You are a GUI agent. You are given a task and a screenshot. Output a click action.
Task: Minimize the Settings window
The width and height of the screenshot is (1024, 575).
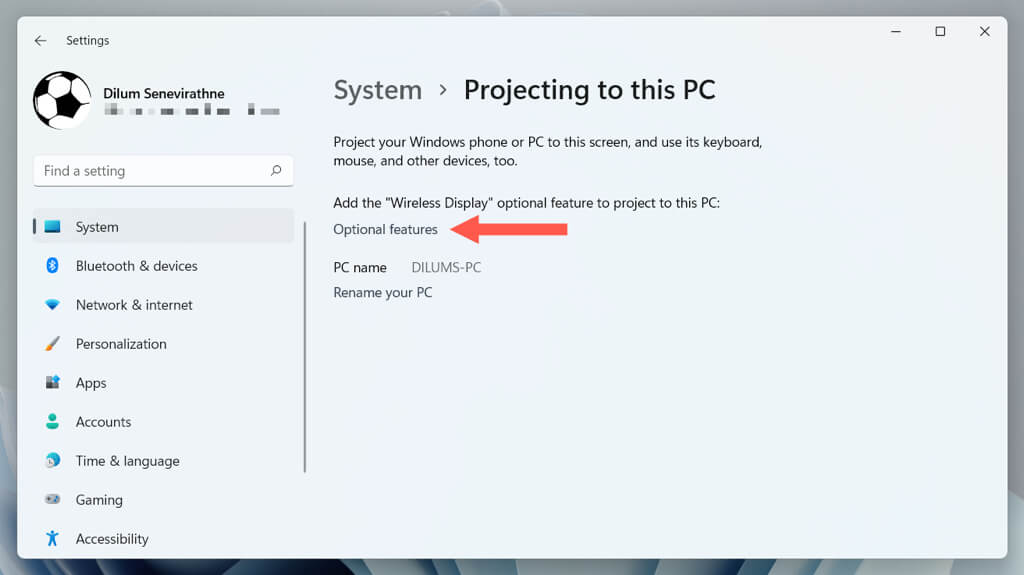click(x=896, y=31)
